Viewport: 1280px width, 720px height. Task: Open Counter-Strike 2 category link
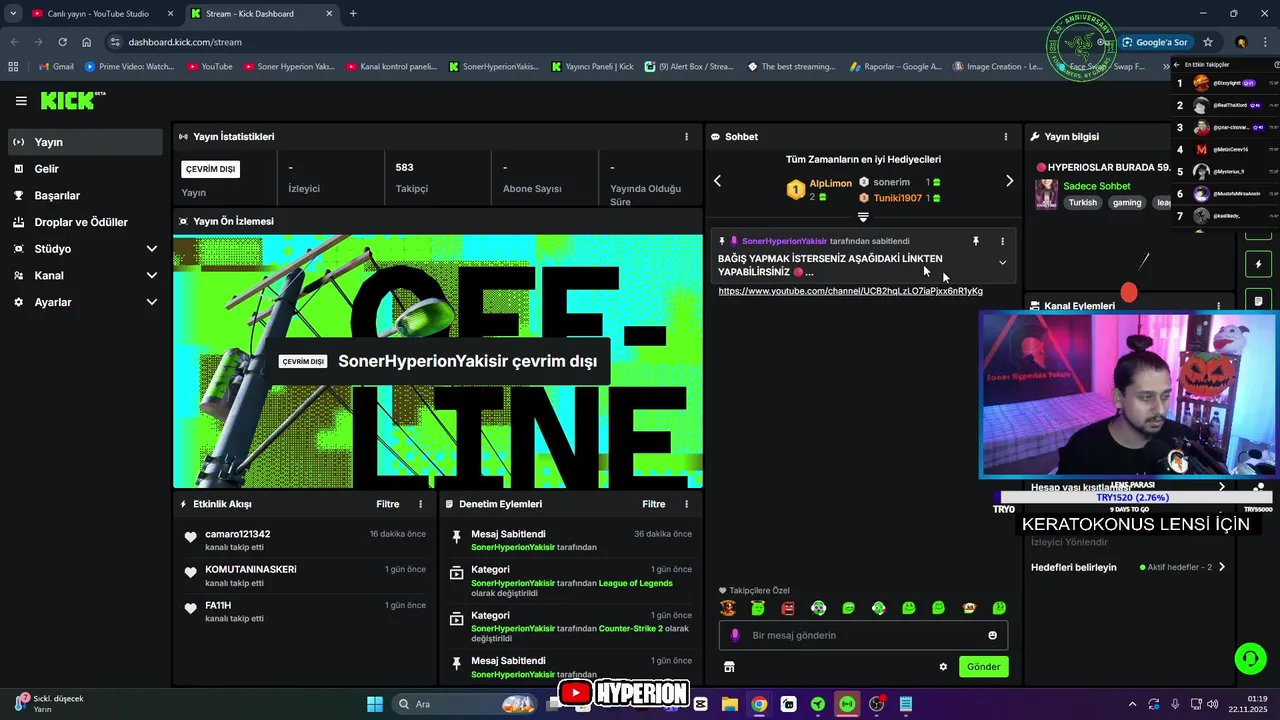point(631,628)
